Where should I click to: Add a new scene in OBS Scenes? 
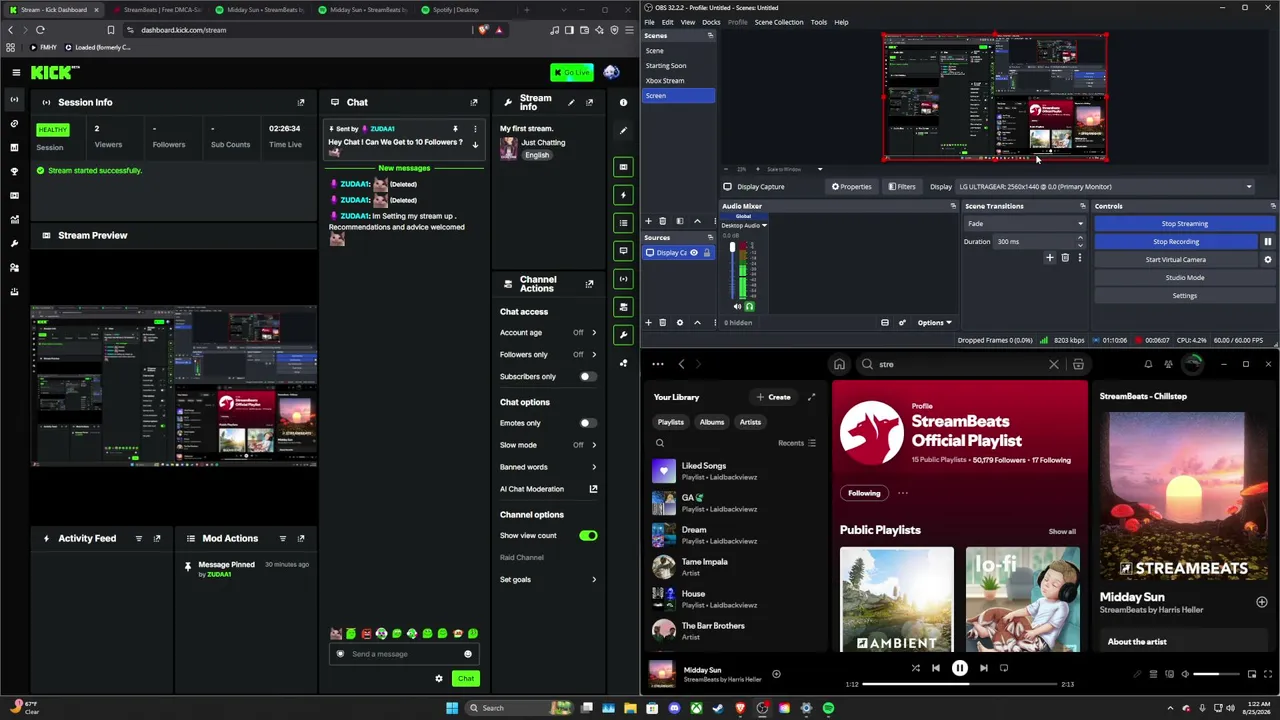click(x=648, y=221)
